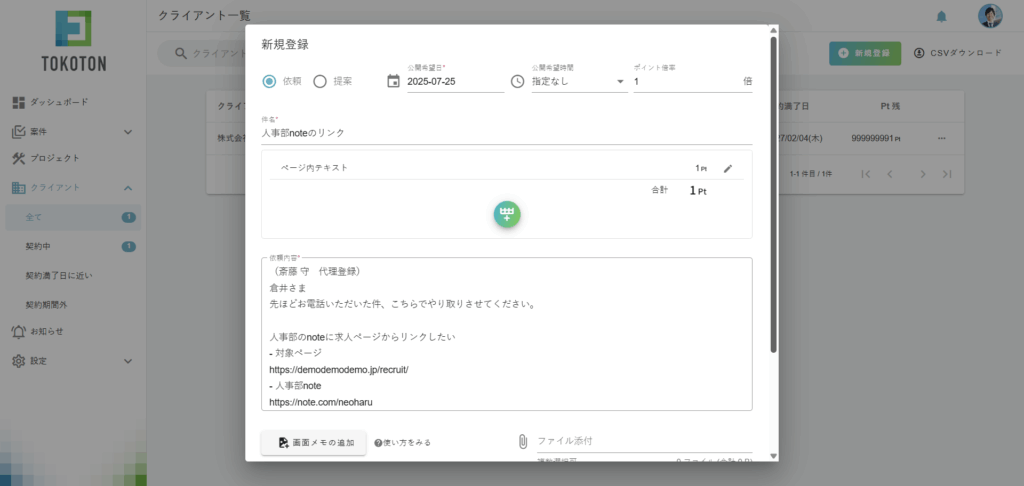Open the 公開希望時間 dropdown

[578, 82]
